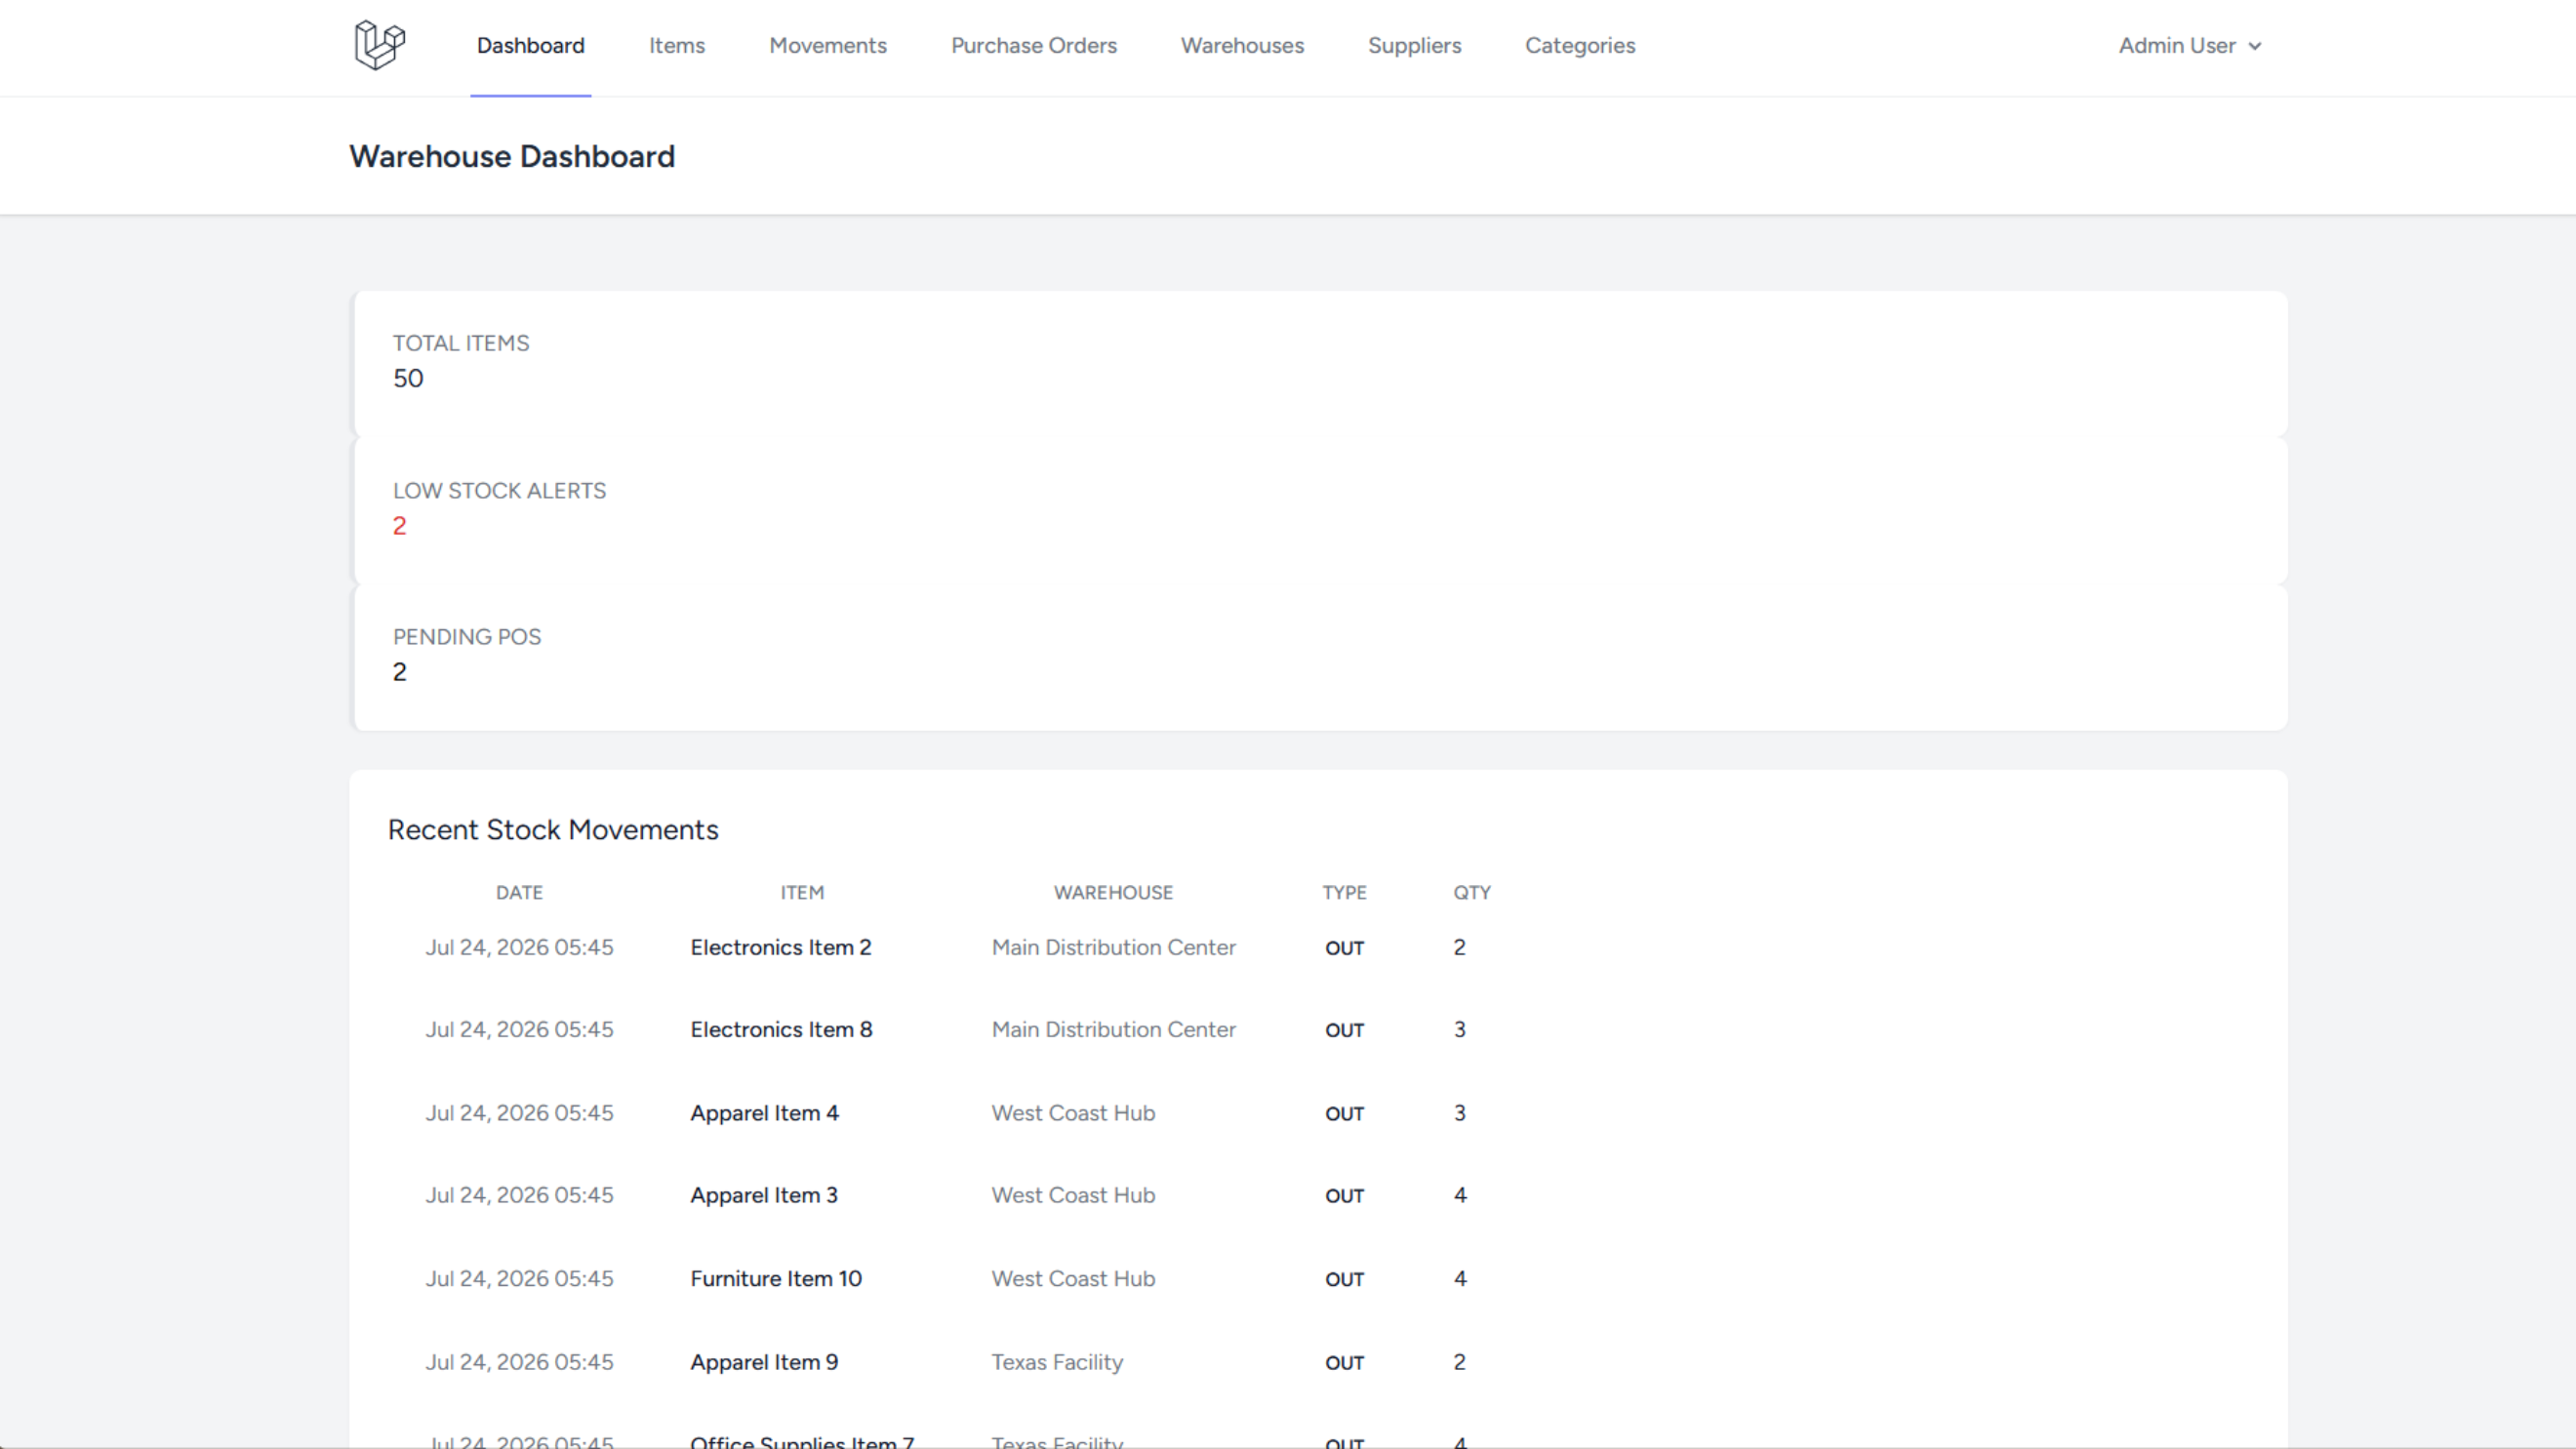Click Main Distribution Center in Electronics Item 2 row
The height and width of the screenshot is (1449, 2576).
[1113, 948]
